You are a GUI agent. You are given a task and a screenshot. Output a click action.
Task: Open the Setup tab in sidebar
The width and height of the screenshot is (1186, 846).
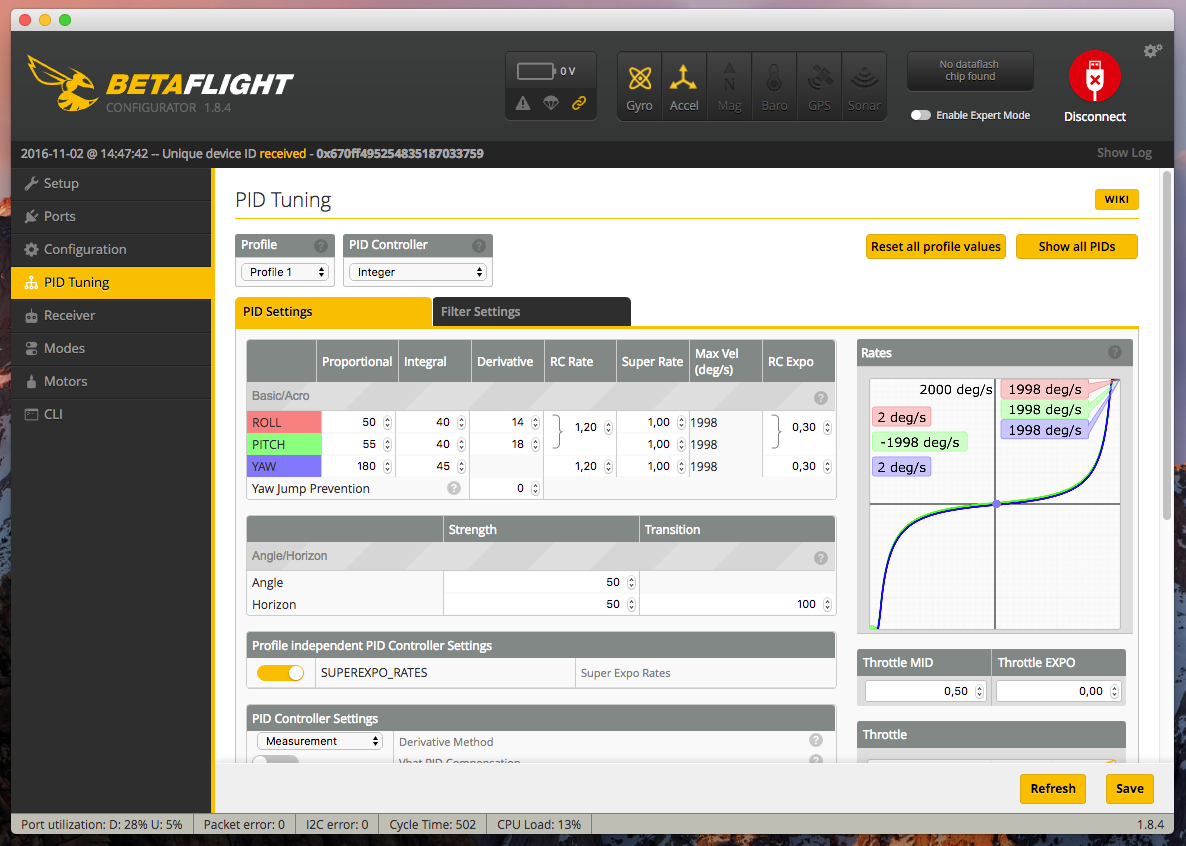tap(111, 183)
